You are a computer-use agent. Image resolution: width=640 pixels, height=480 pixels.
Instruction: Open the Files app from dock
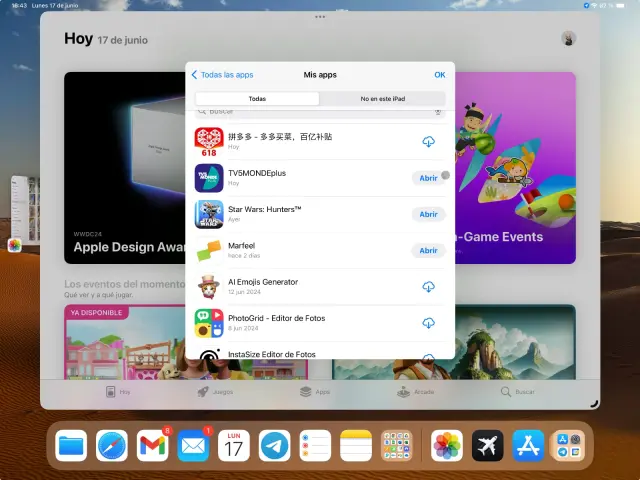[x=72, y=446]
